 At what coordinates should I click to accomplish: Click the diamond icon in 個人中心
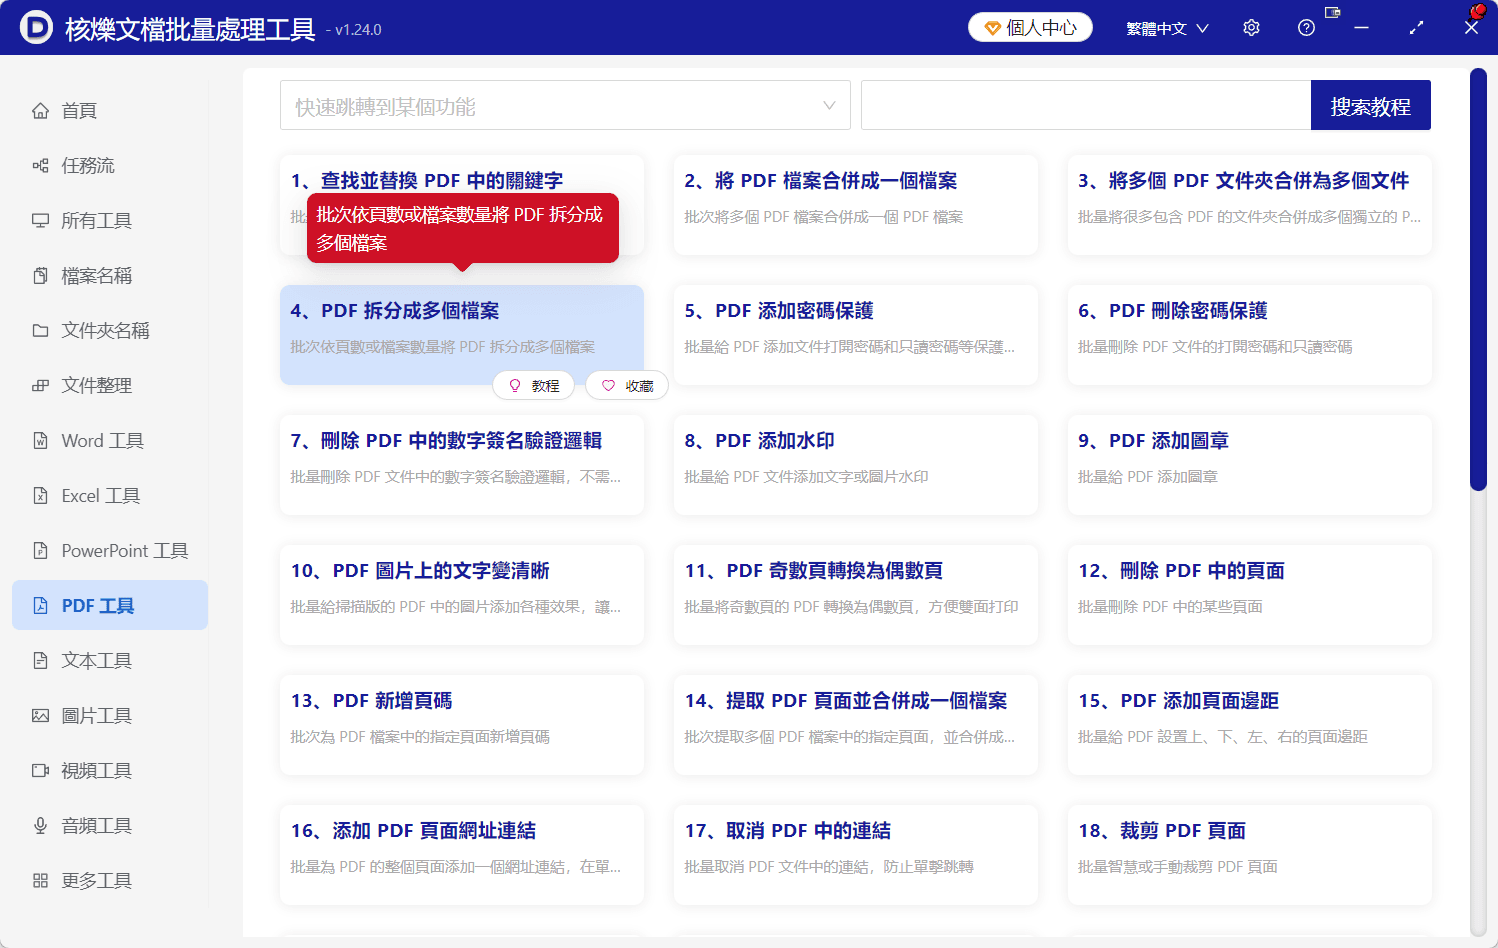[992, 28]
